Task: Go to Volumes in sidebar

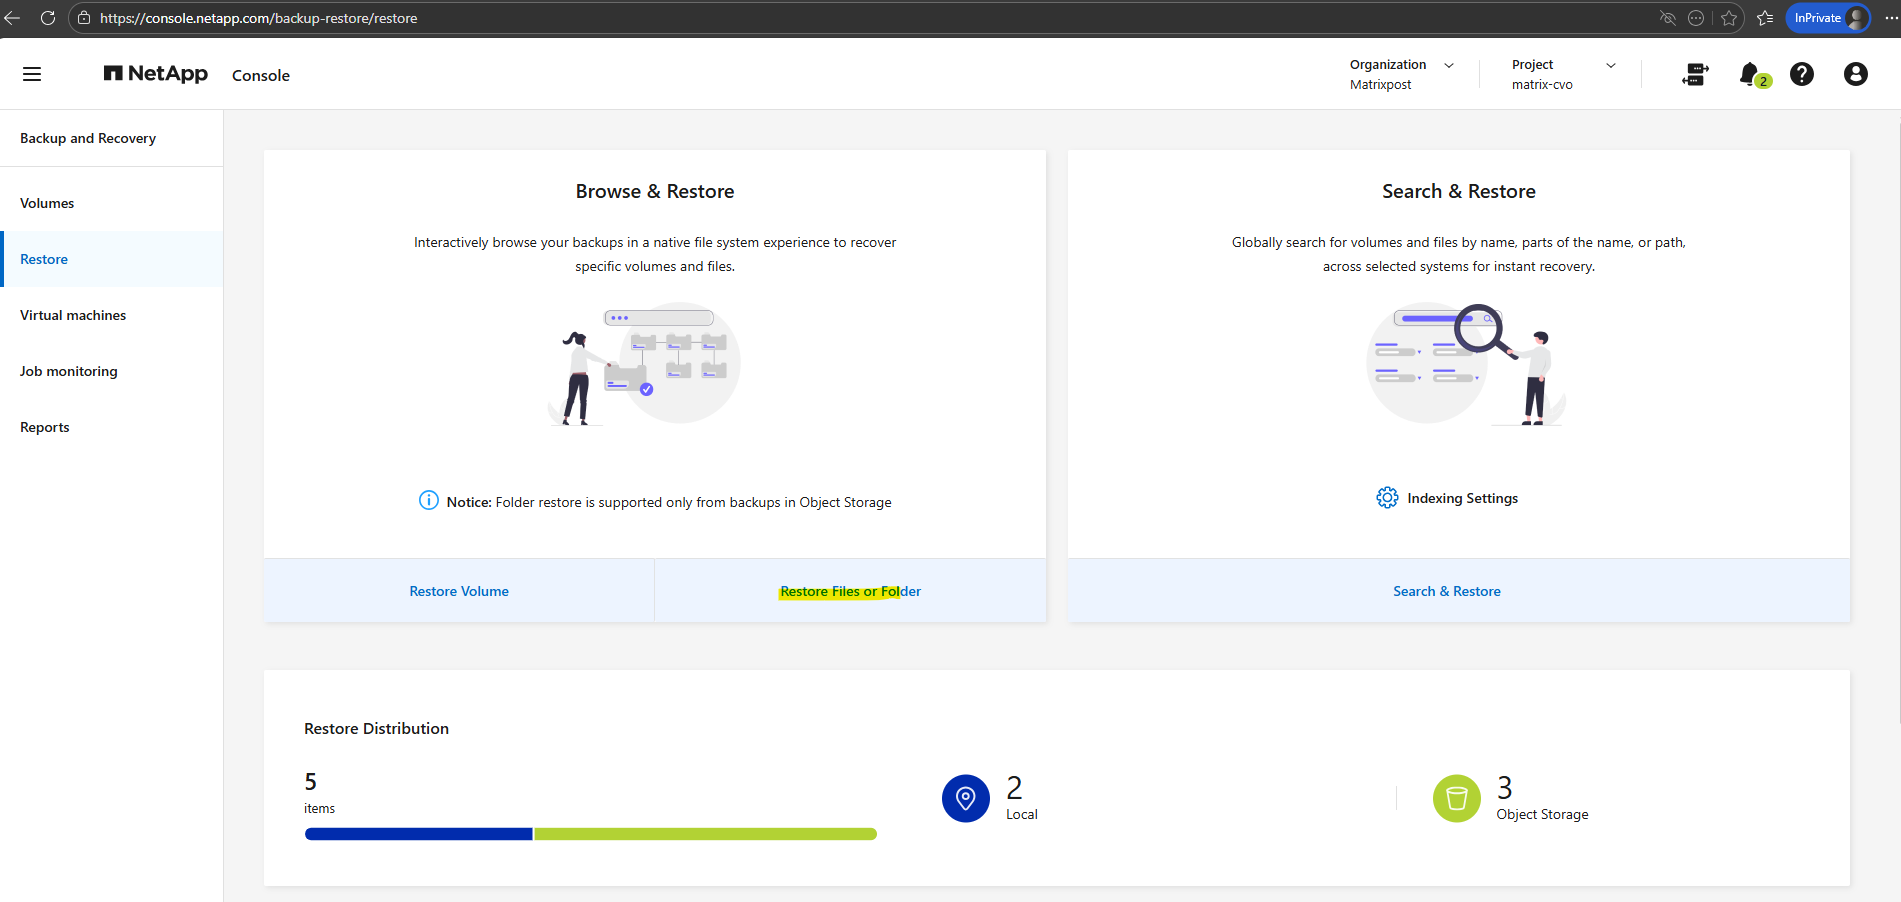Action: tap(47, 203)
